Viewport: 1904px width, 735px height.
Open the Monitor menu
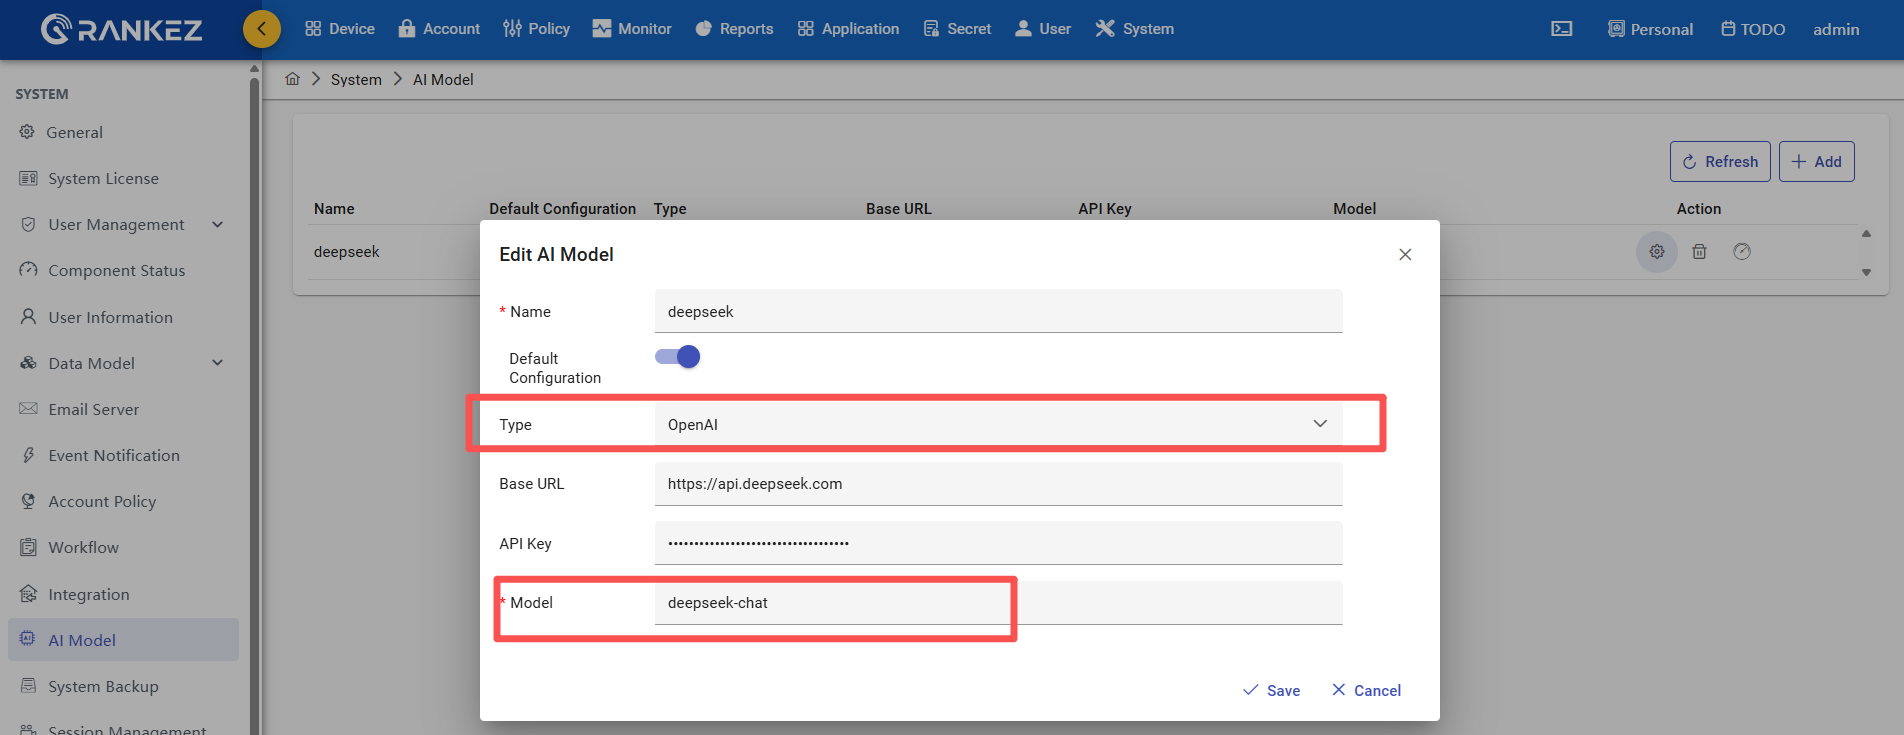click(x=632, y=29)
